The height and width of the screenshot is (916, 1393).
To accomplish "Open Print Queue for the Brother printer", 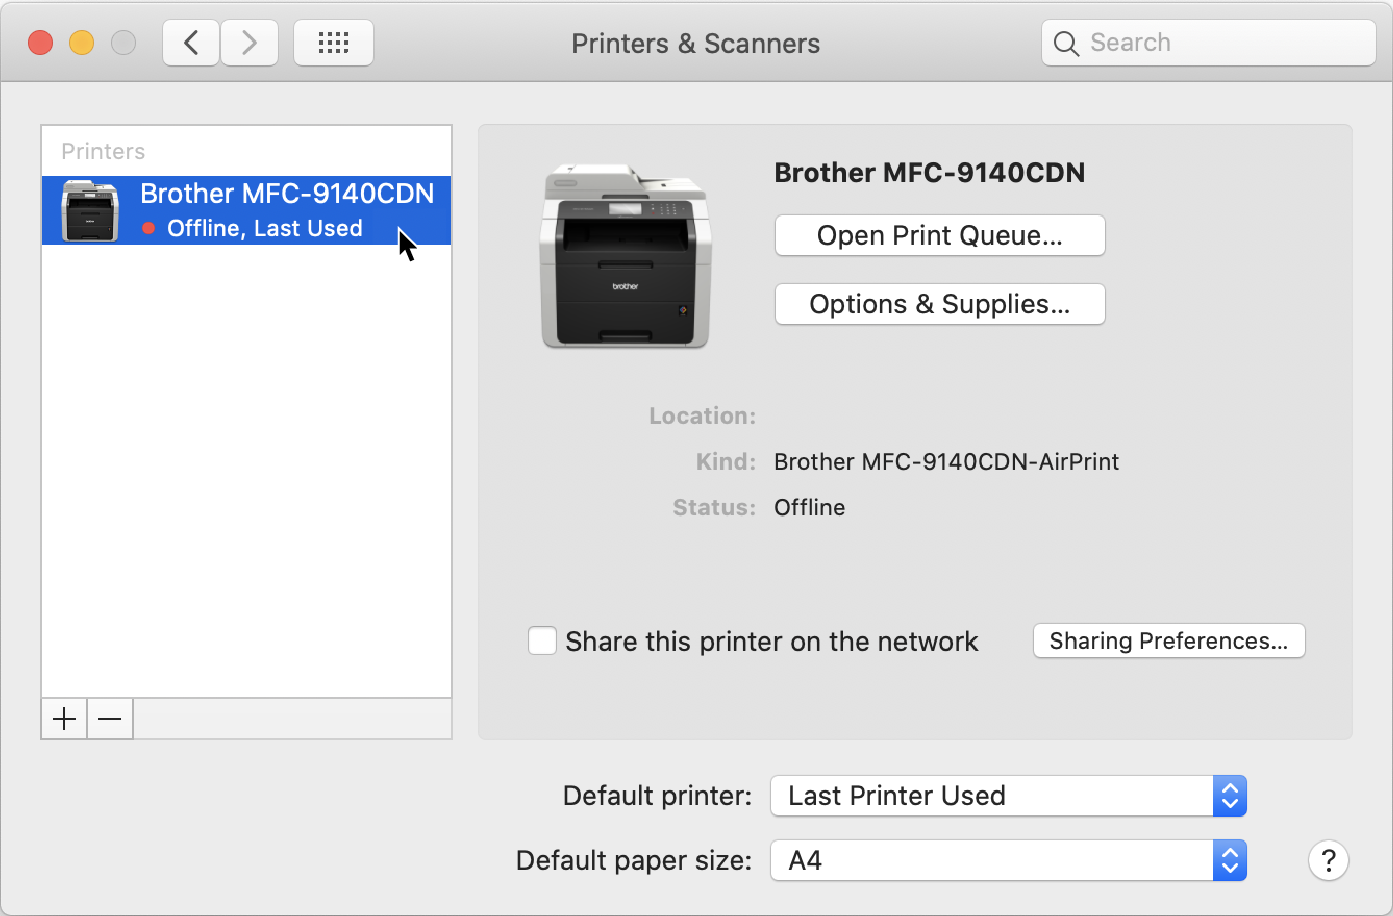I will click(938, 235).
